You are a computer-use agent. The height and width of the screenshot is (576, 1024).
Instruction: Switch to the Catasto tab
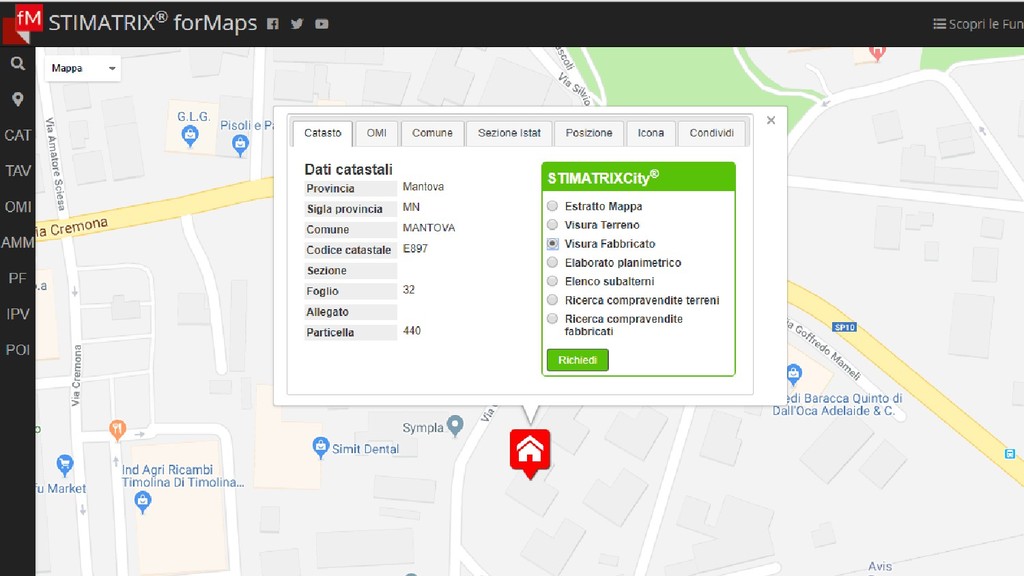click(x=323, y=133)
